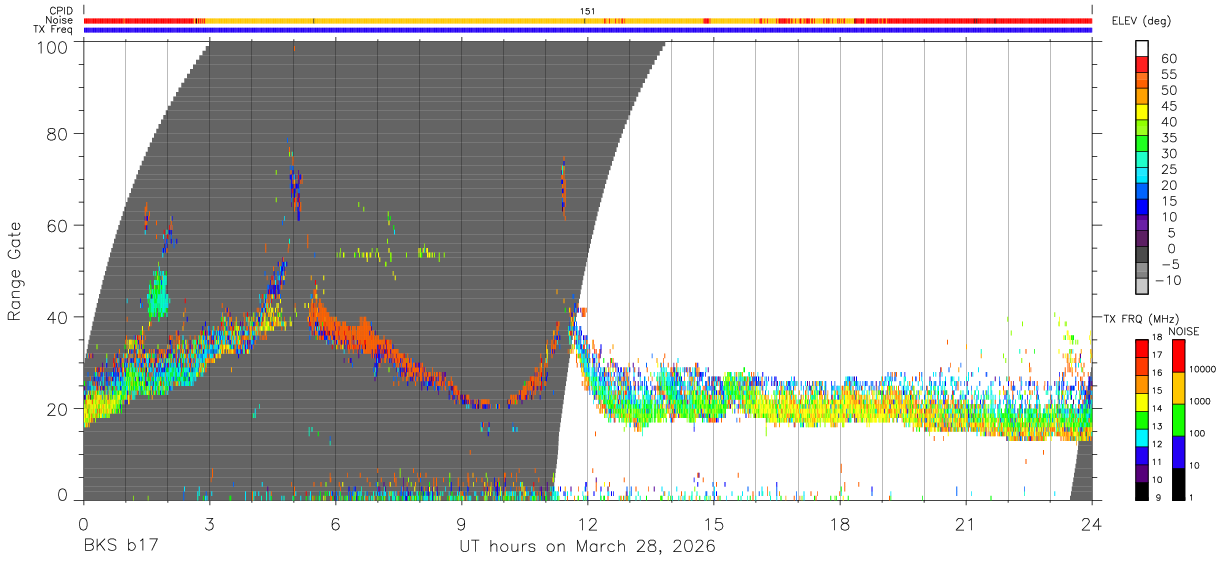Click the '9' tick on the UT hours axis

(x=462, y=524)
